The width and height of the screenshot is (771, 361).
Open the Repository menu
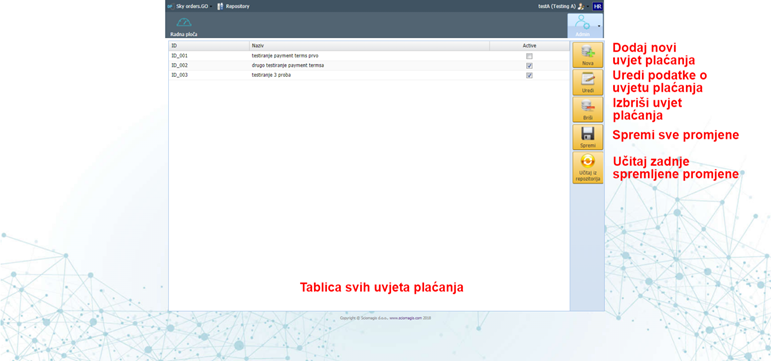click(x=234, y=6)
